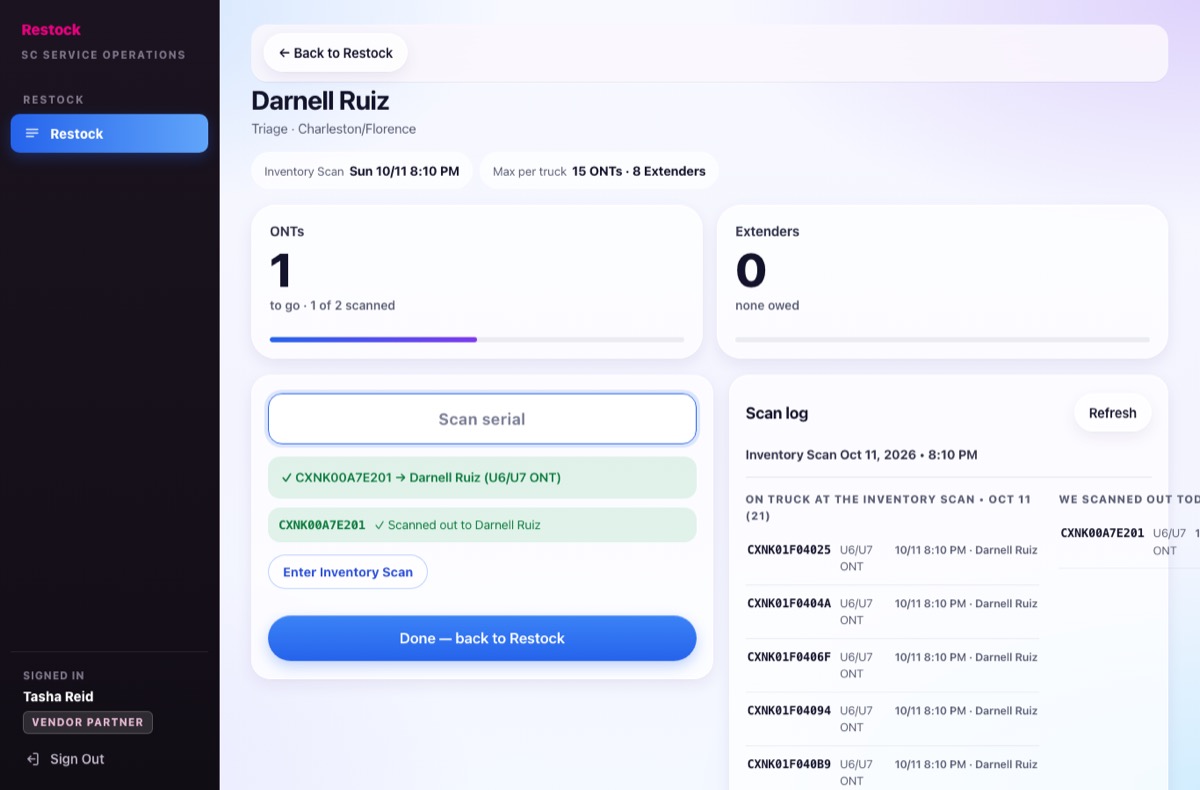Select serial CXNK01F04094 in scan log
Viewport: 1200px width, 790px height.
[789, 711]
